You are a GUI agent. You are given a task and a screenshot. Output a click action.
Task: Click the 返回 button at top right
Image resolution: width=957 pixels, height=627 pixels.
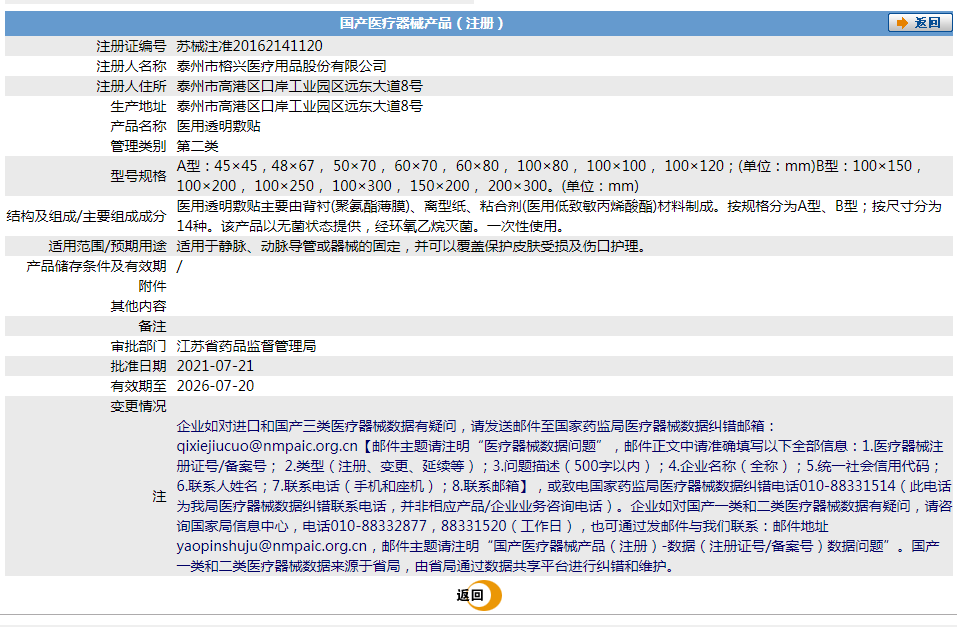919,23
